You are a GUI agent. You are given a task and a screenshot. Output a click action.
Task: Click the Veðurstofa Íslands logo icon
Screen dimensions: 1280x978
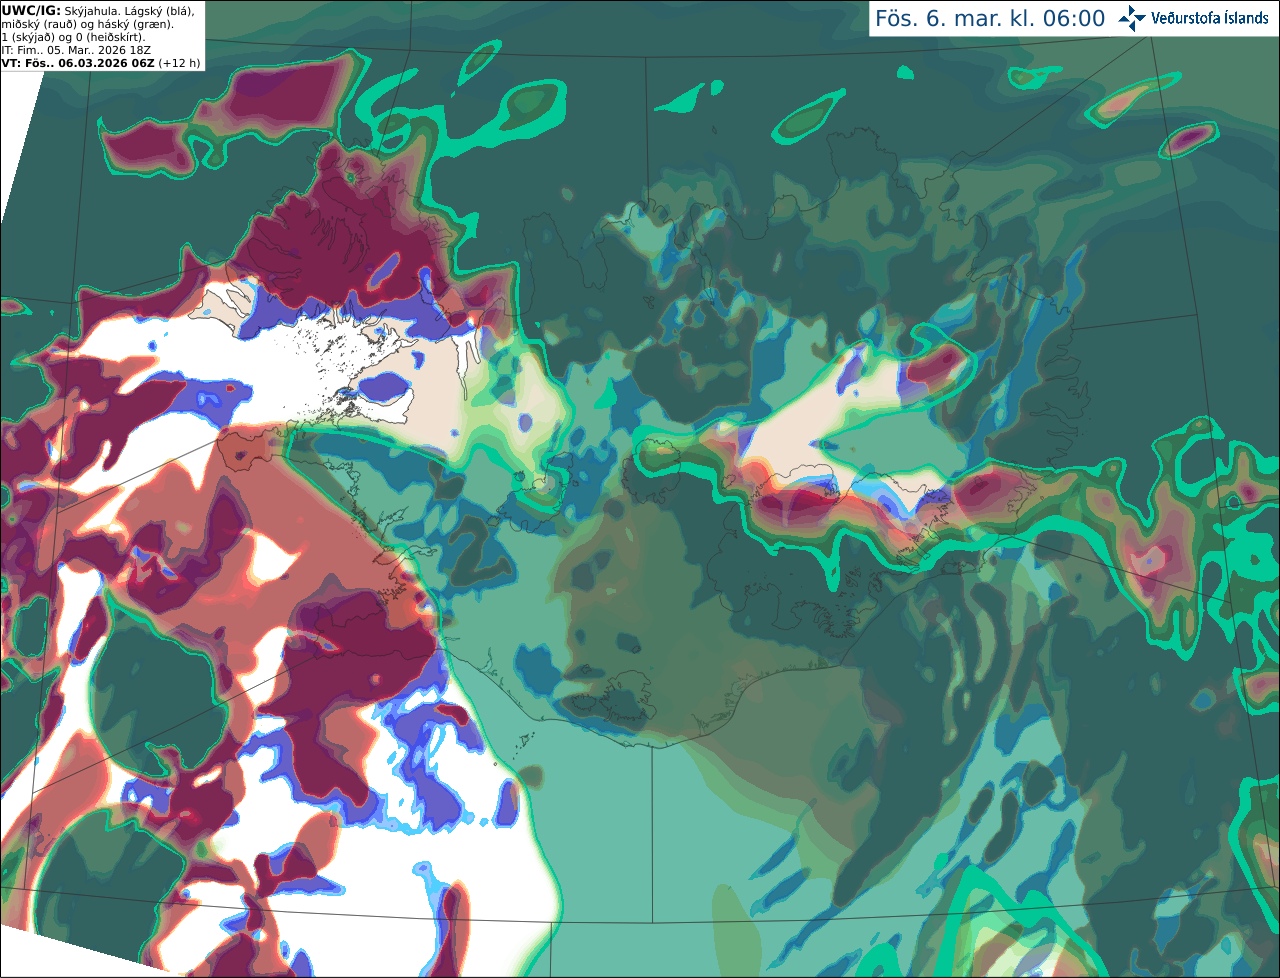click(1132, 18)
